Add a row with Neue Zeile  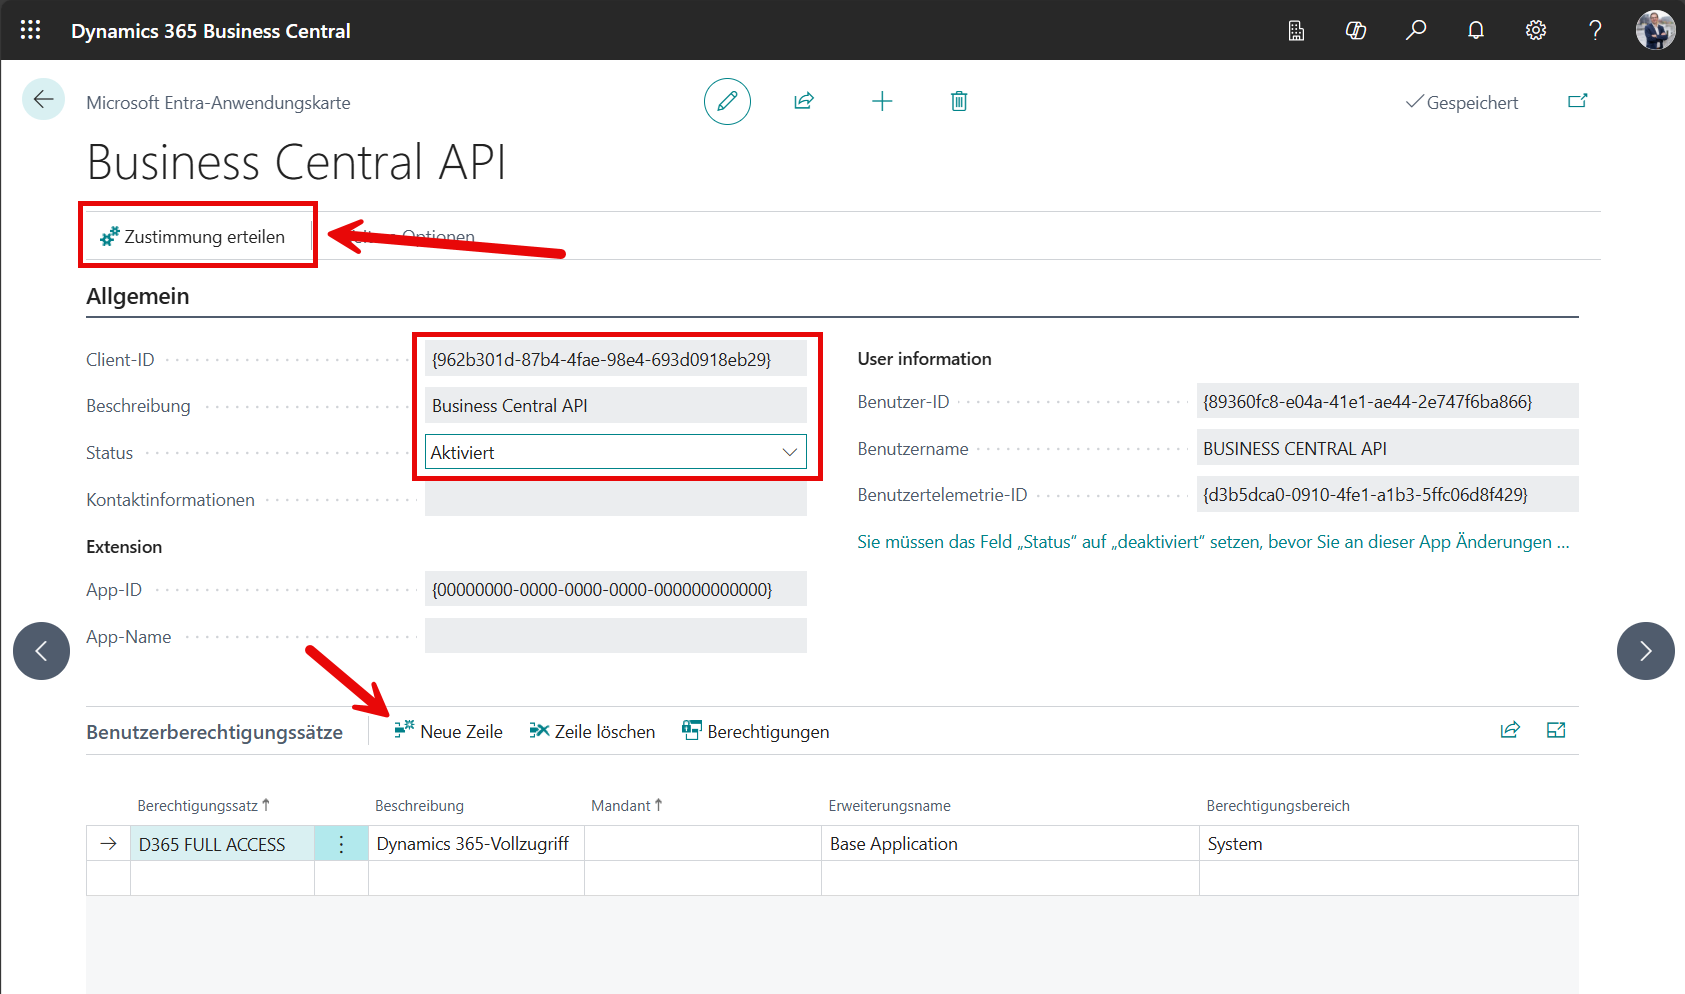tap(449, 731)
